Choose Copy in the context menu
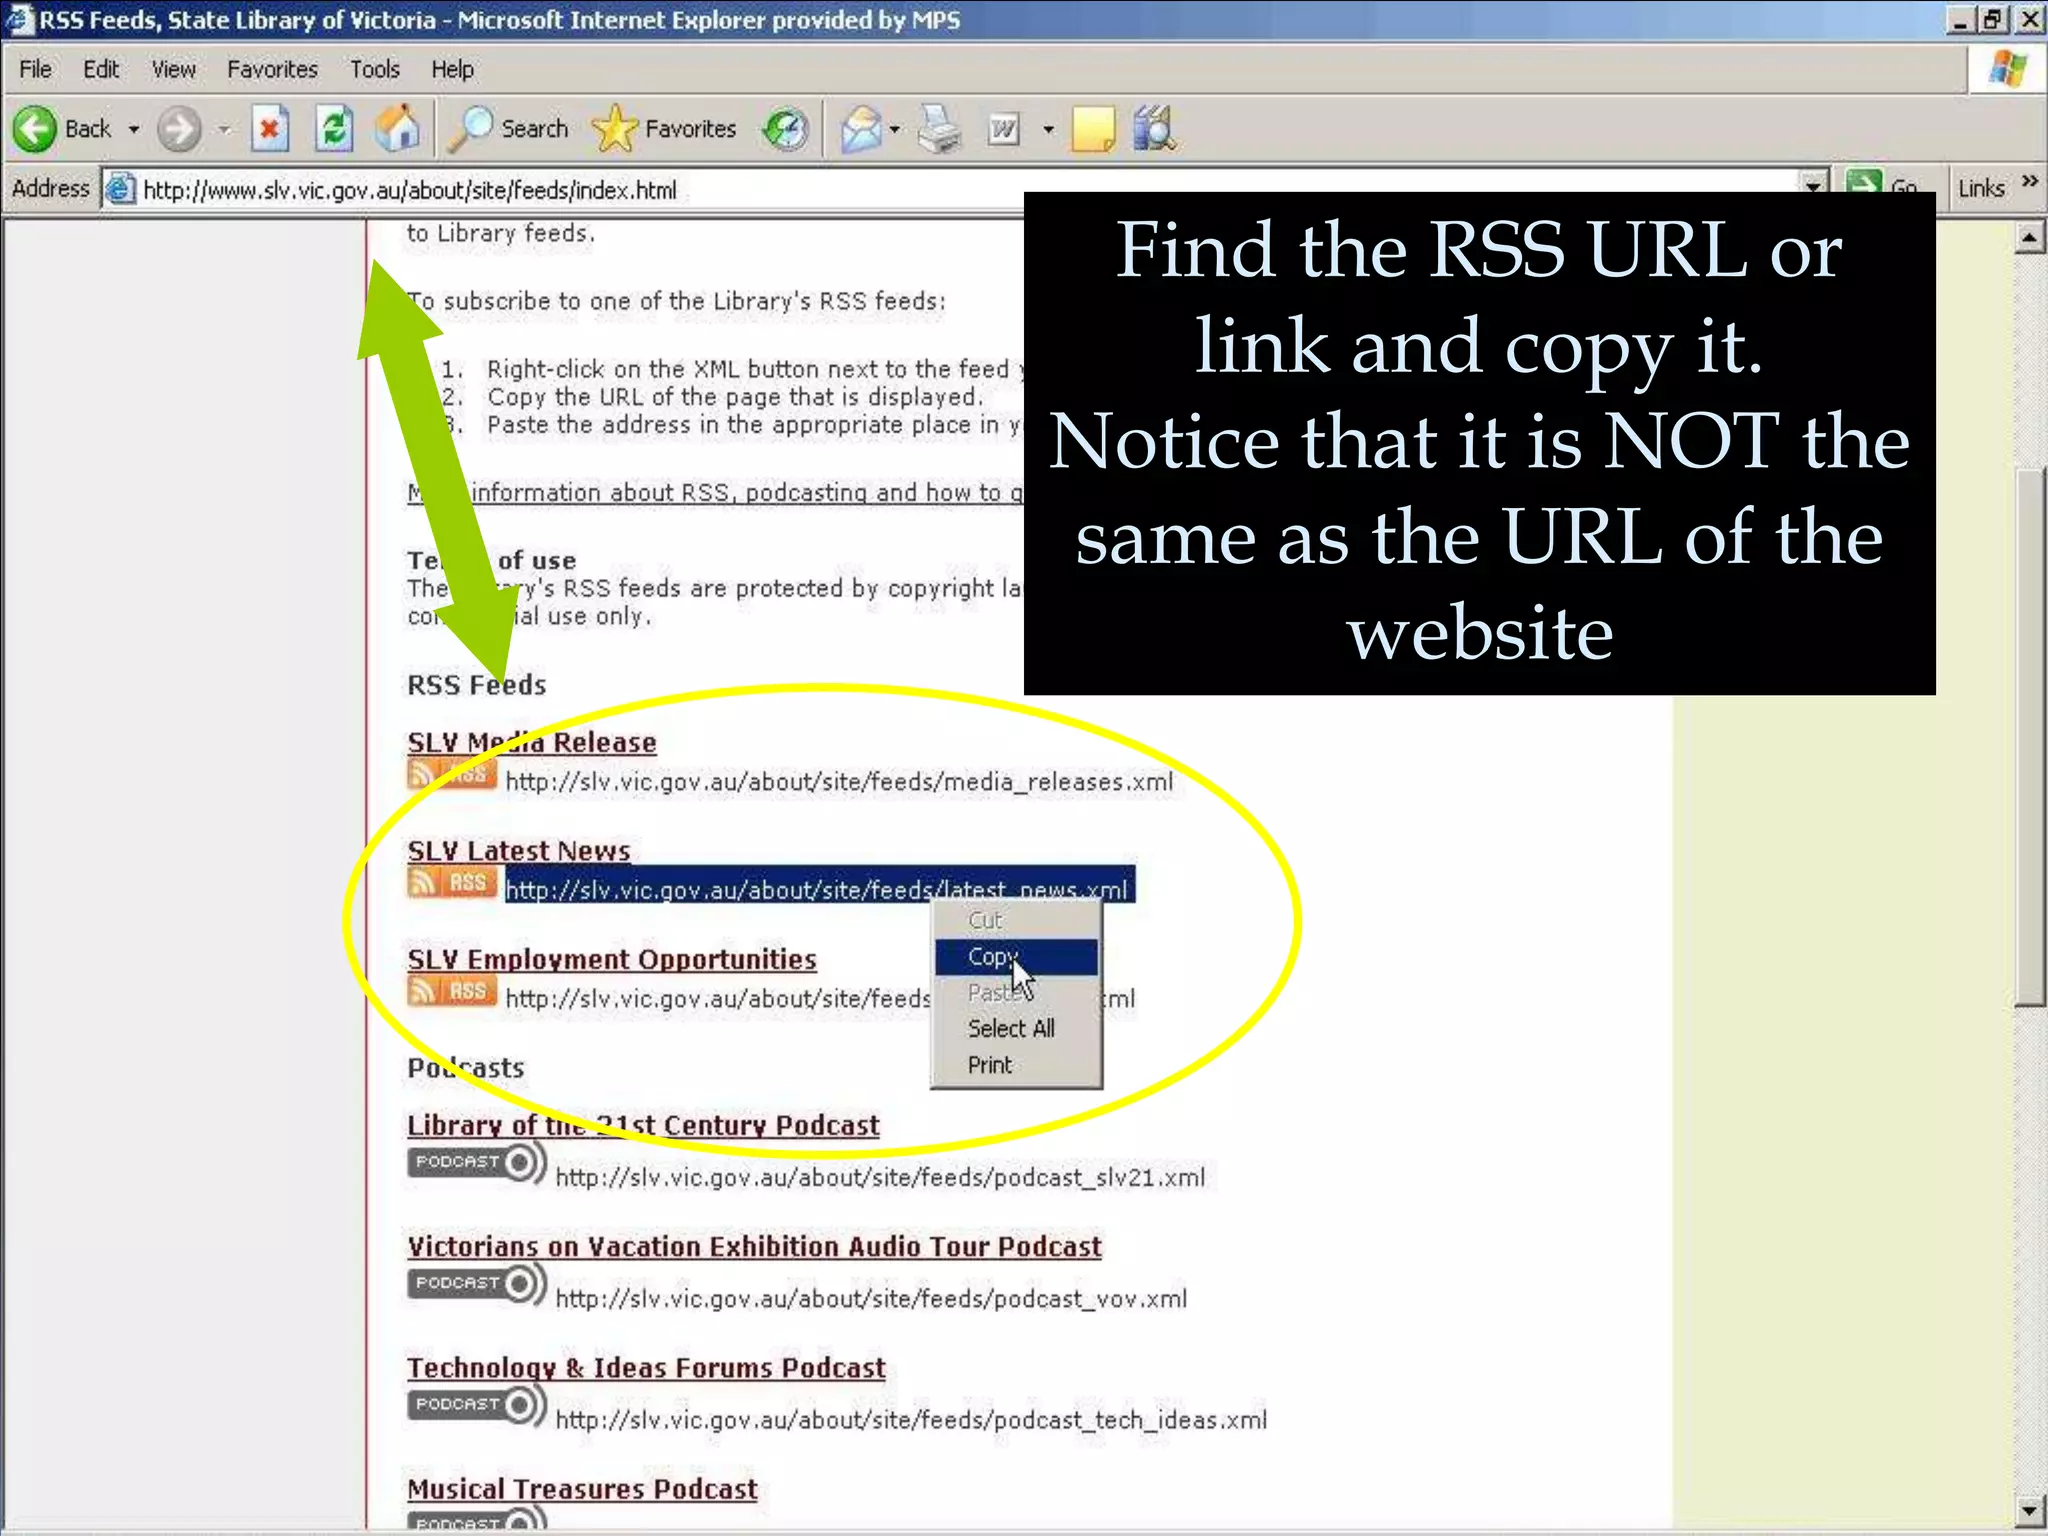 tap(1016, 956)
